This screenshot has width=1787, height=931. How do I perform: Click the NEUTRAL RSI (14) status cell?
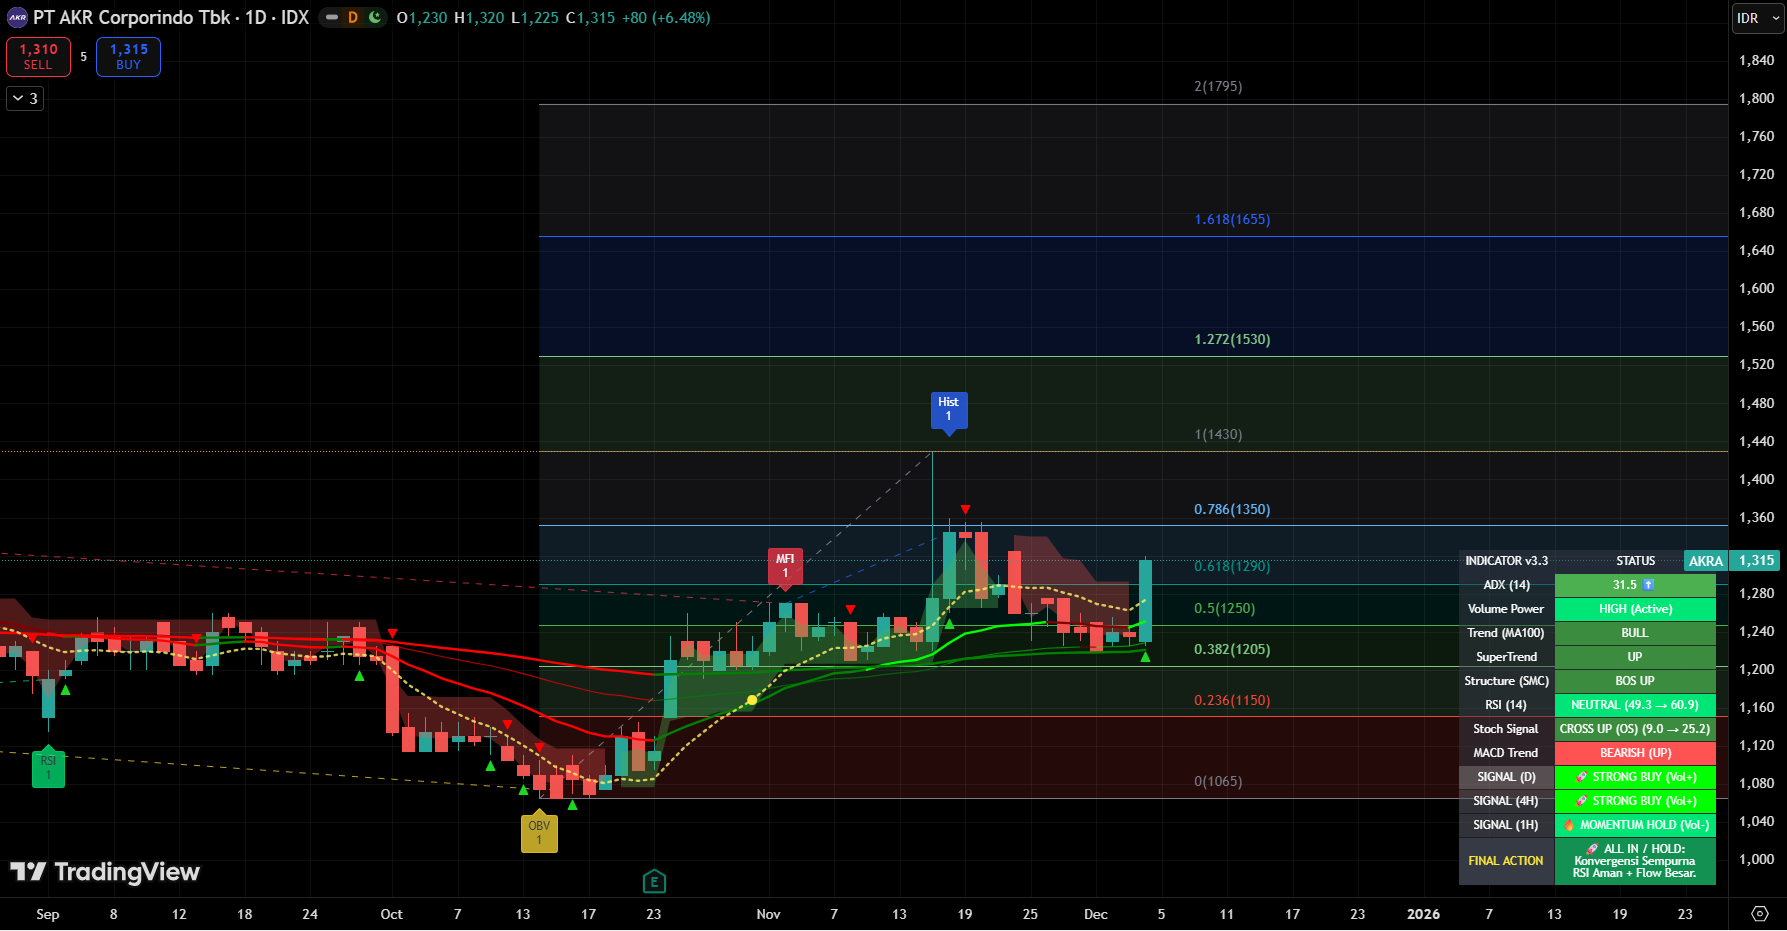pyautogui.click(x=1635, y=705)
